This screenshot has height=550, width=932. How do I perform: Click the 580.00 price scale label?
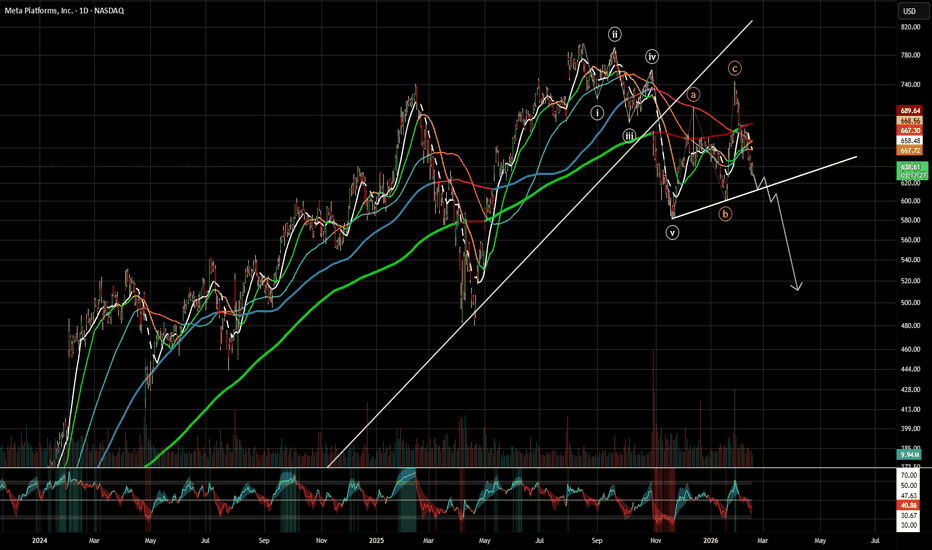tap(910, 220)
